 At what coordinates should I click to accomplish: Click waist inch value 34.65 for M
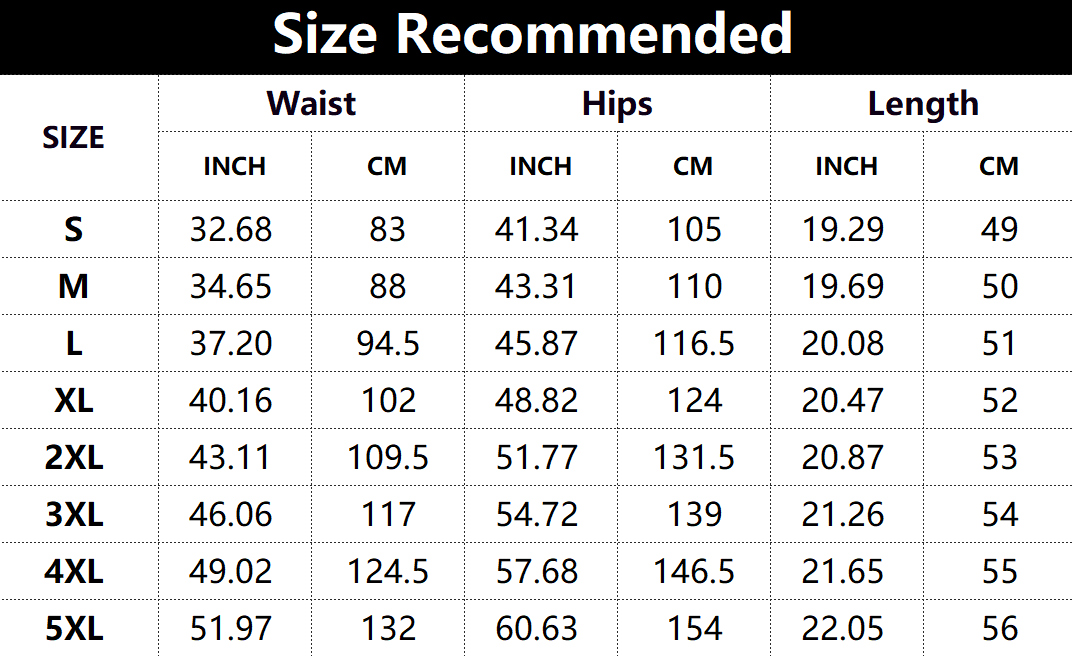coord(231,287)
